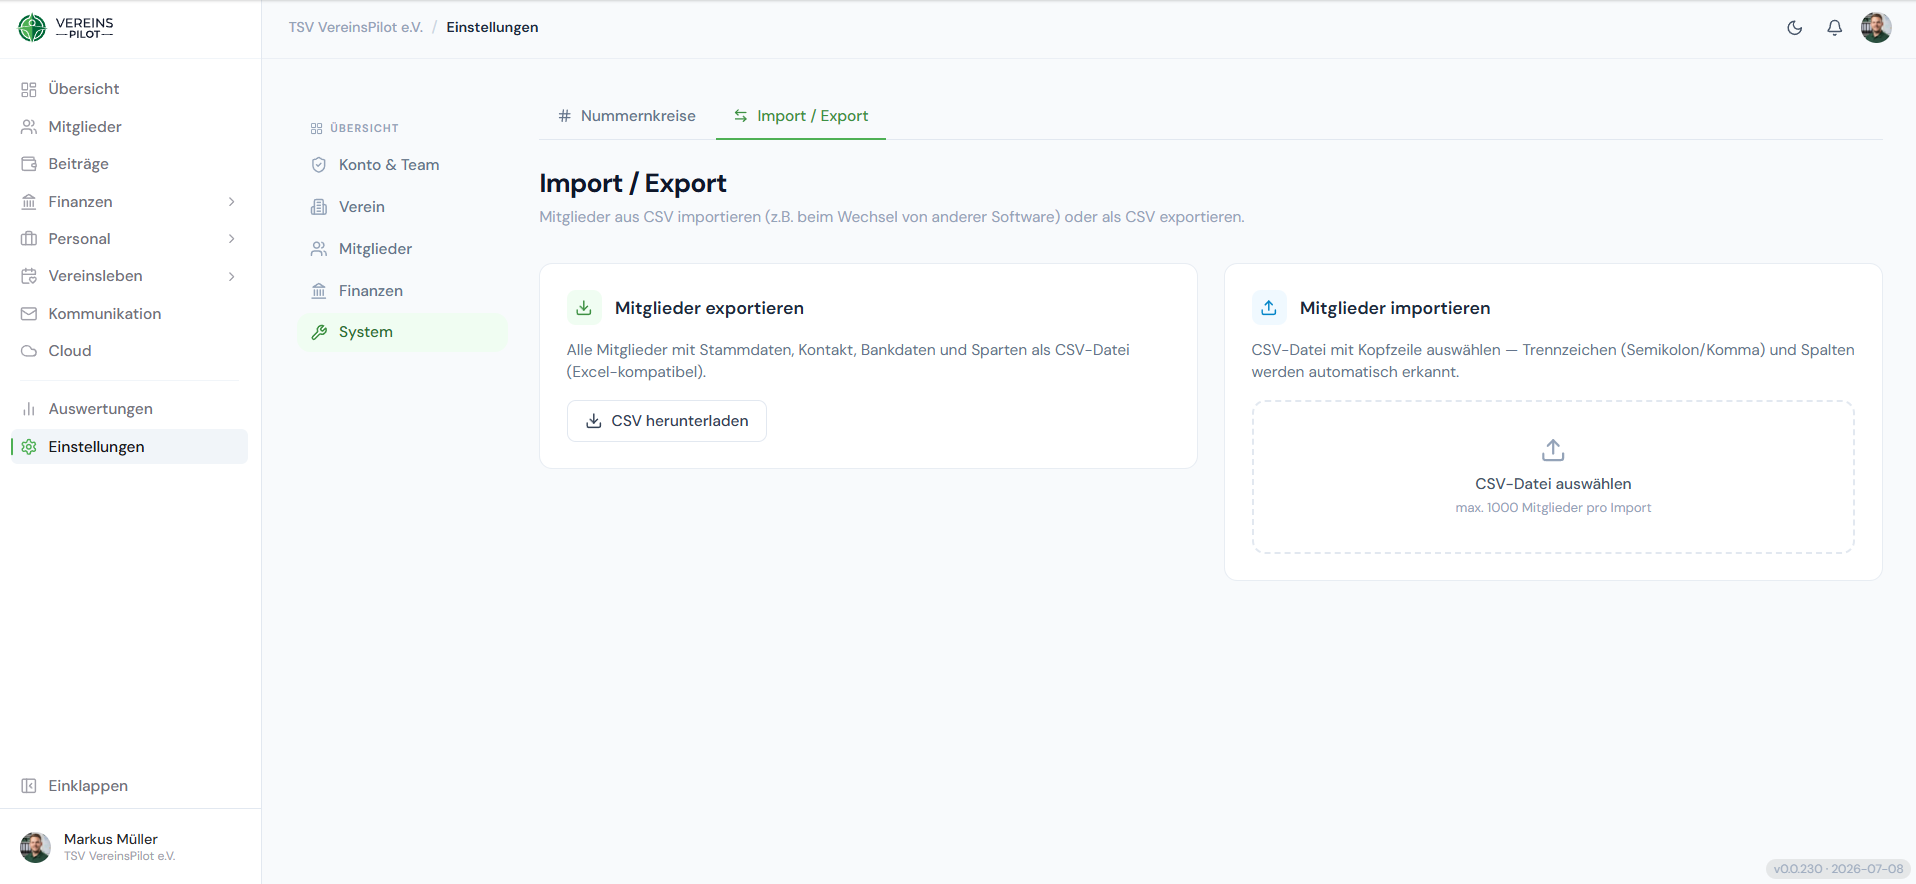Open Beiträge section
This screenshot has height=884, width=1916.
tap(129, 164)
